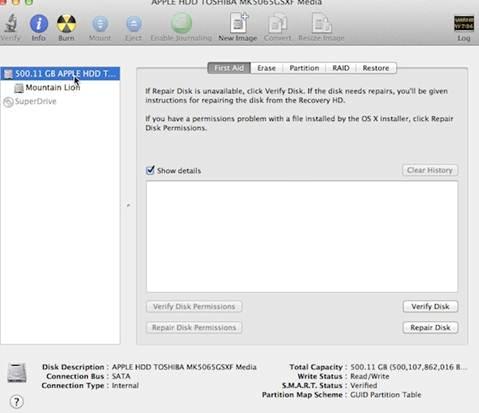Open the RAID tab
Screen dimensions: 479x413
(341, 68)
